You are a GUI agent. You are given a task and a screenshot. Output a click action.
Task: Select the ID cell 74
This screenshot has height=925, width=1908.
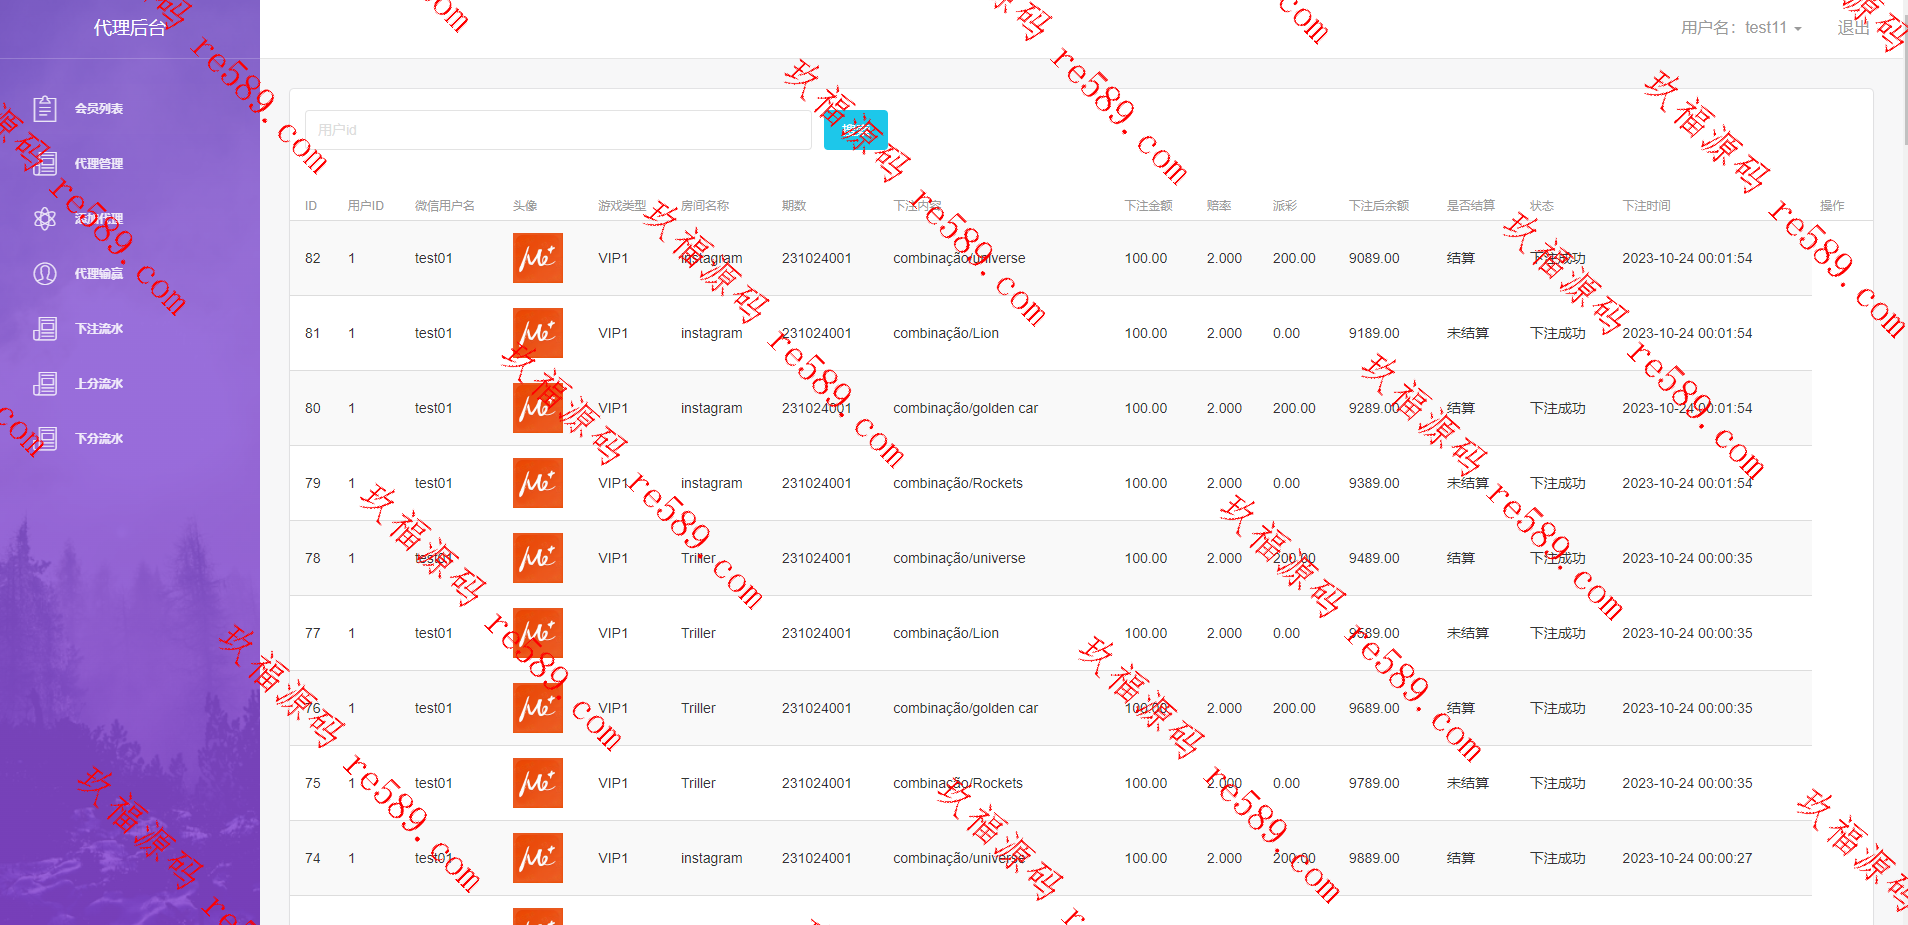313,858
